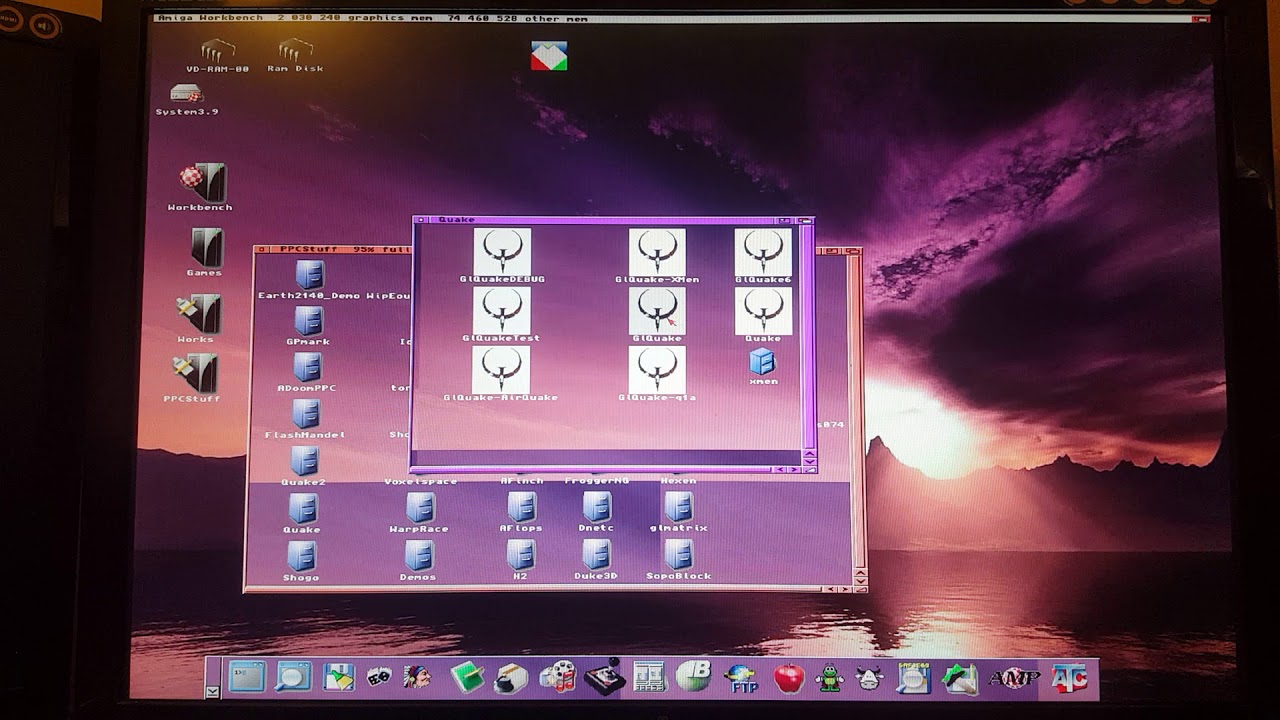Viewport: 1280px width, 720px height.
Task: Launch the green notebook dock icon
Action: tap(466, 677)
